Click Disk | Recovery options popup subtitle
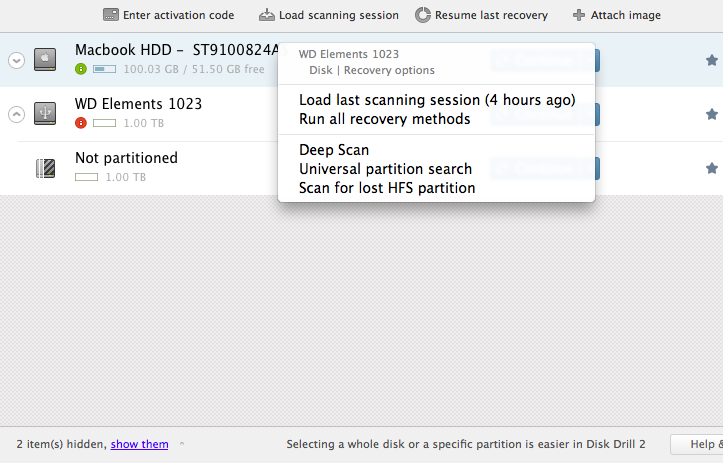The width and height of the screenshot is (723, 463). pyautogui.click(x=372, y=70)
